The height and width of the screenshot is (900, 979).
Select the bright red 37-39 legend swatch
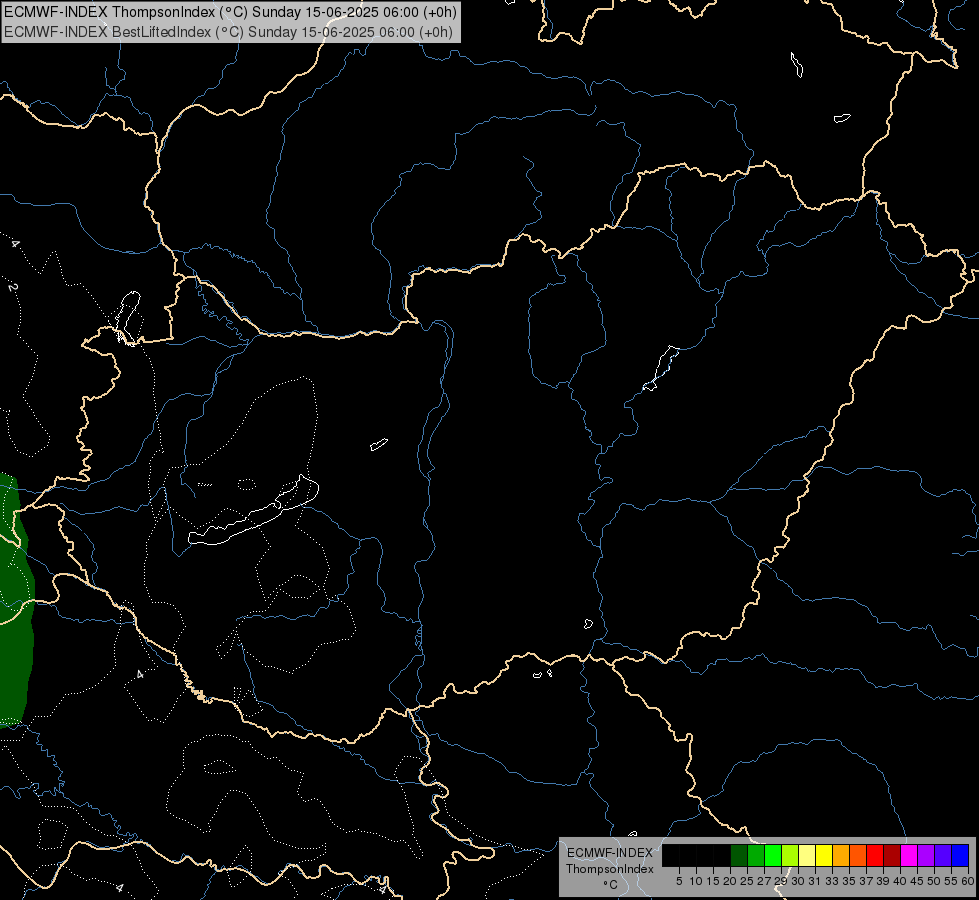(875, 855)
